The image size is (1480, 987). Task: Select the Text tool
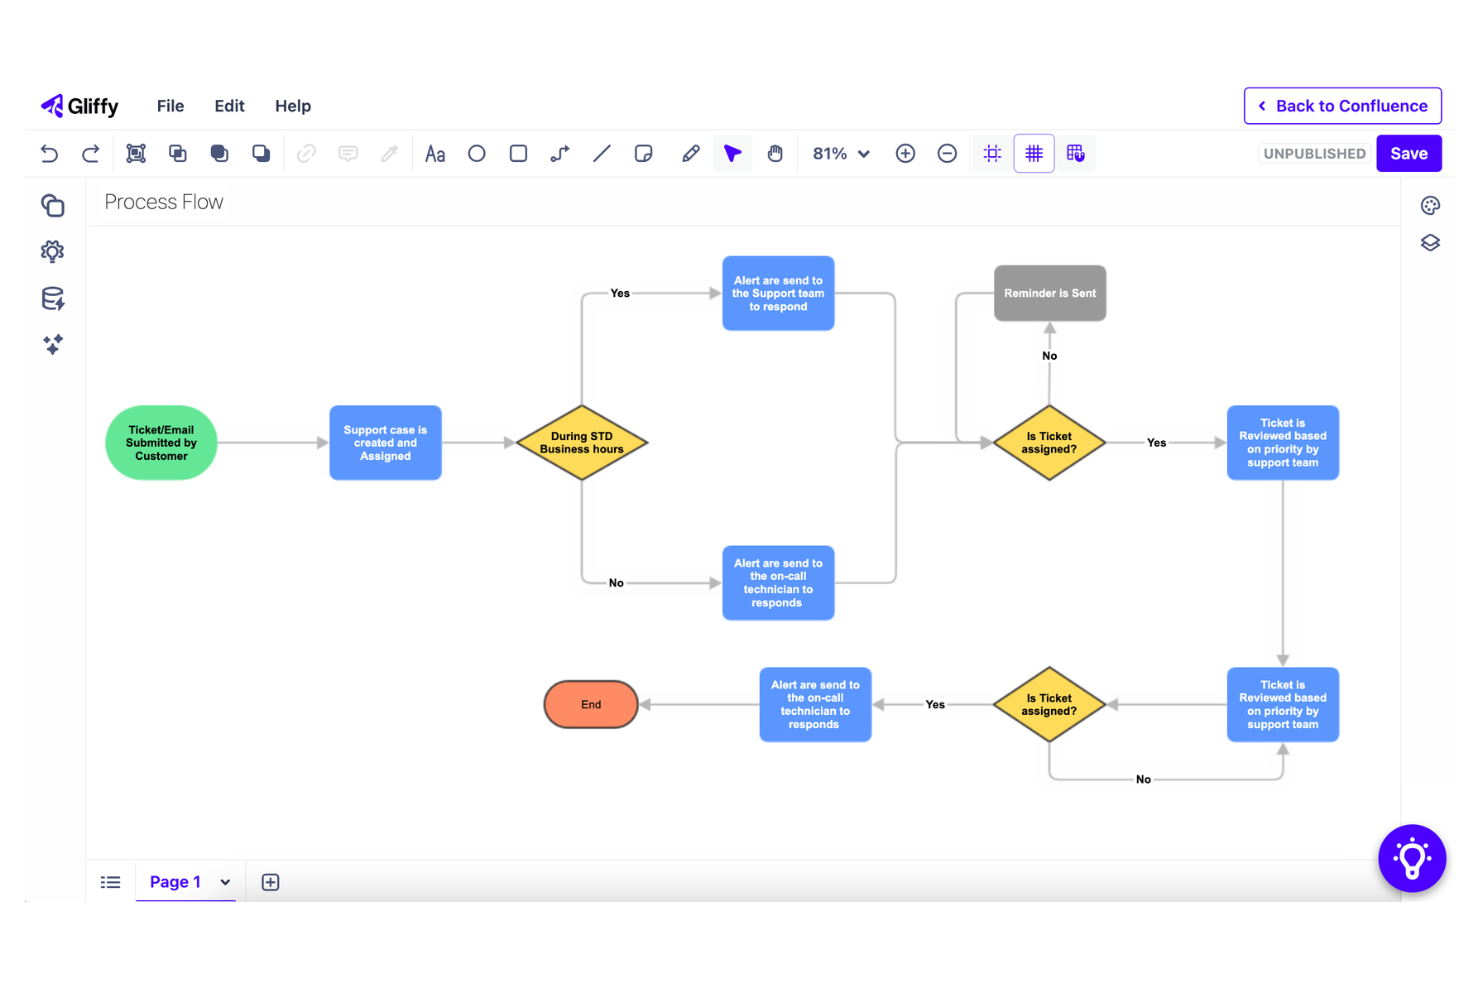coord(435,153)
